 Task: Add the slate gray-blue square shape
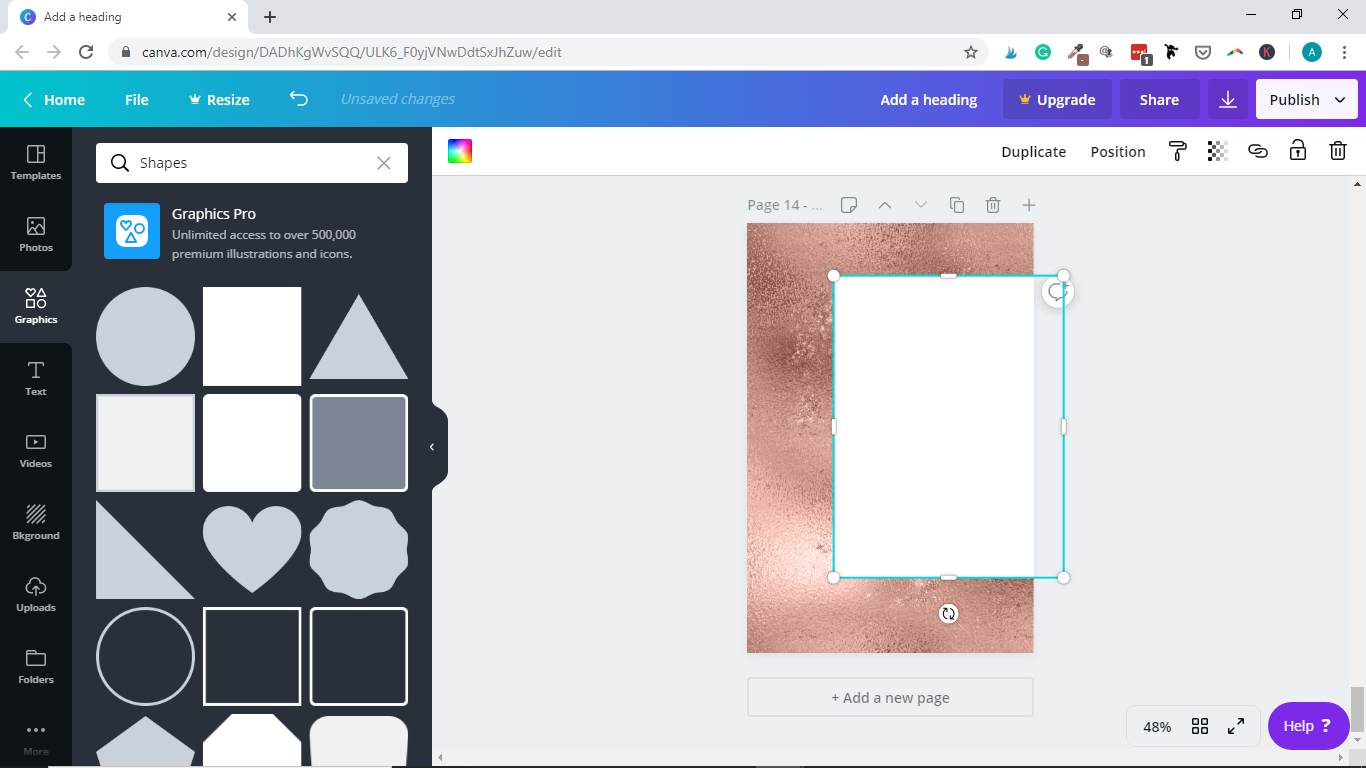pyautogui.click(x=359, y=443)
